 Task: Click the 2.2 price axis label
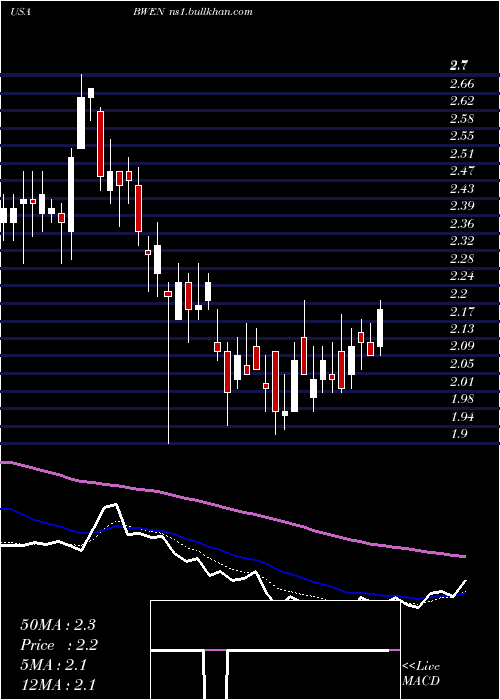pos(459,293)
